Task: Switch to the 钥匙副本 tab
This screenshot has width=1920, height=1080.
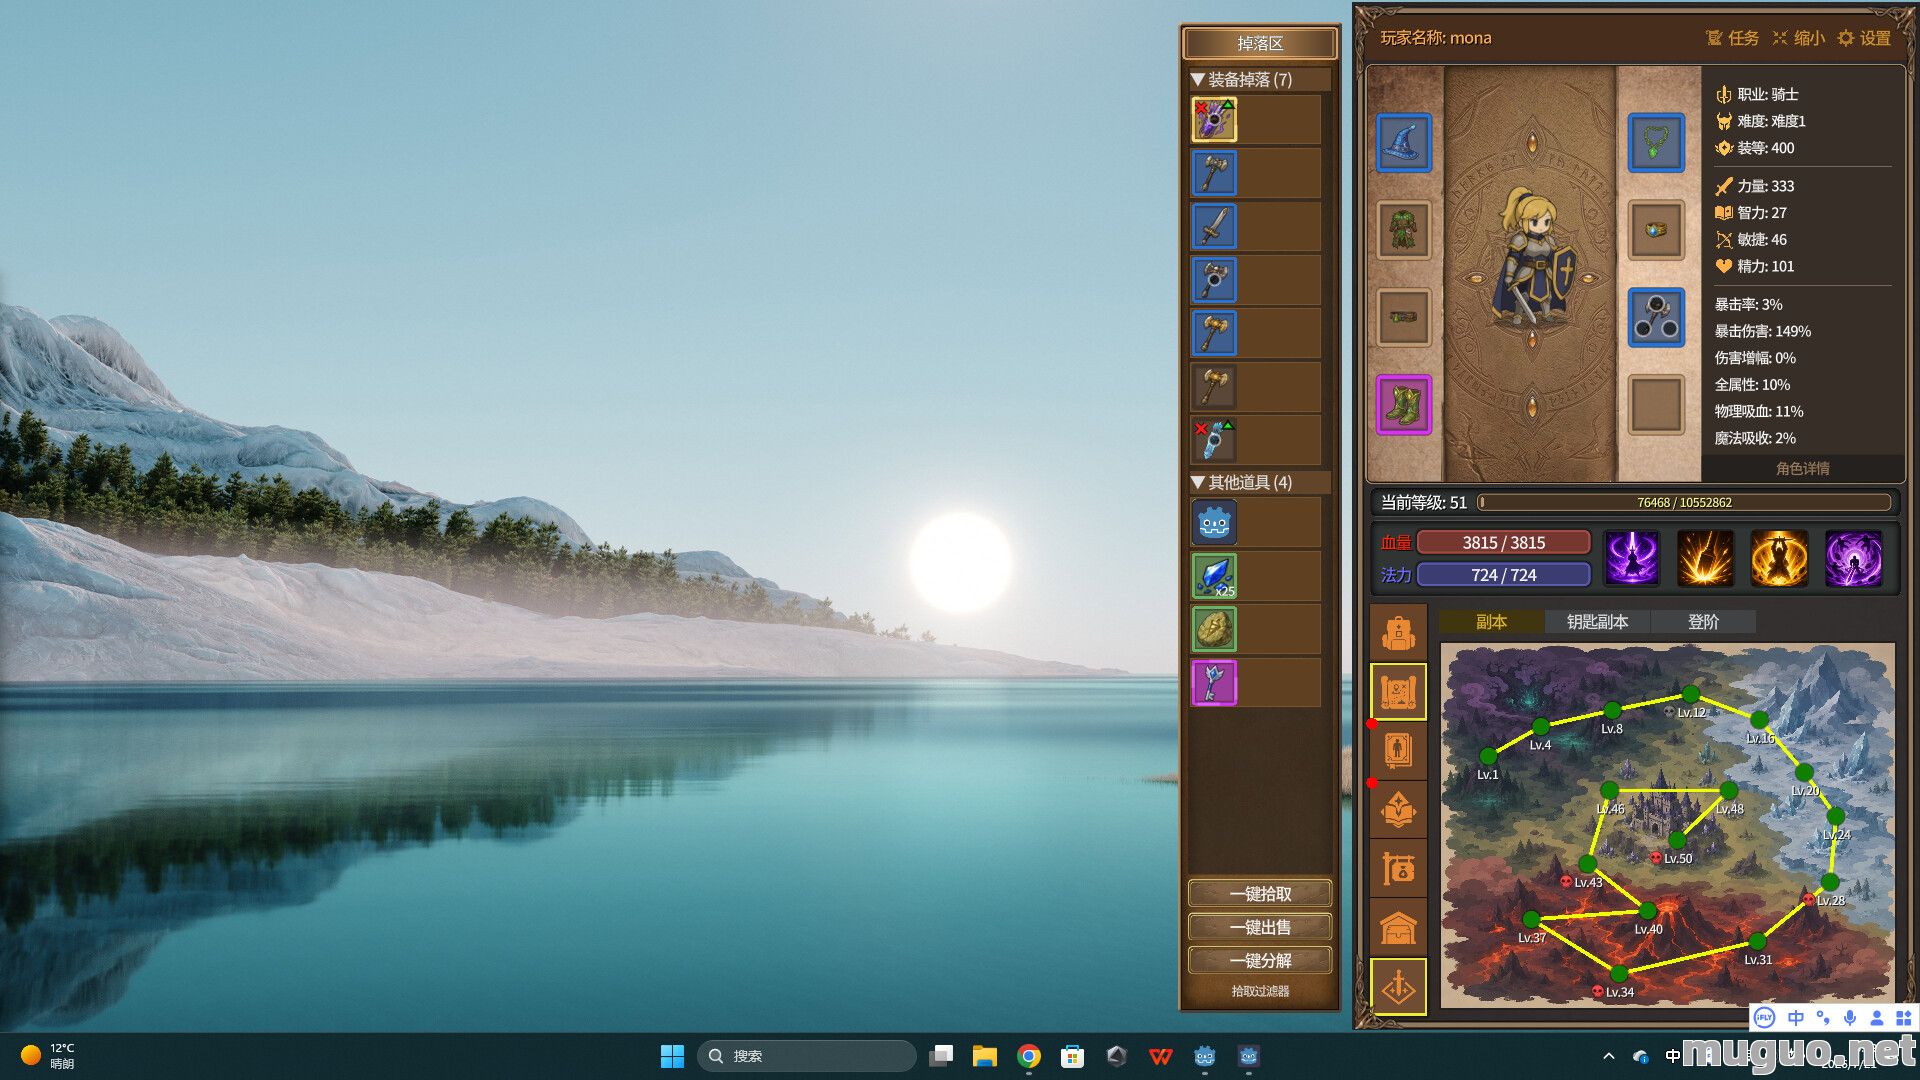Action: [x=1597, y=622]
